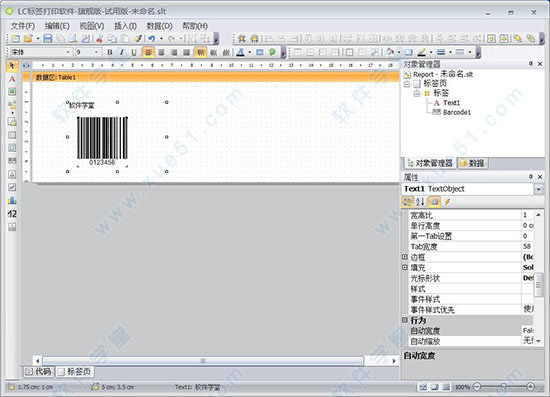Expand the 边框 property group
550x397 pixels.
(405, 257)
